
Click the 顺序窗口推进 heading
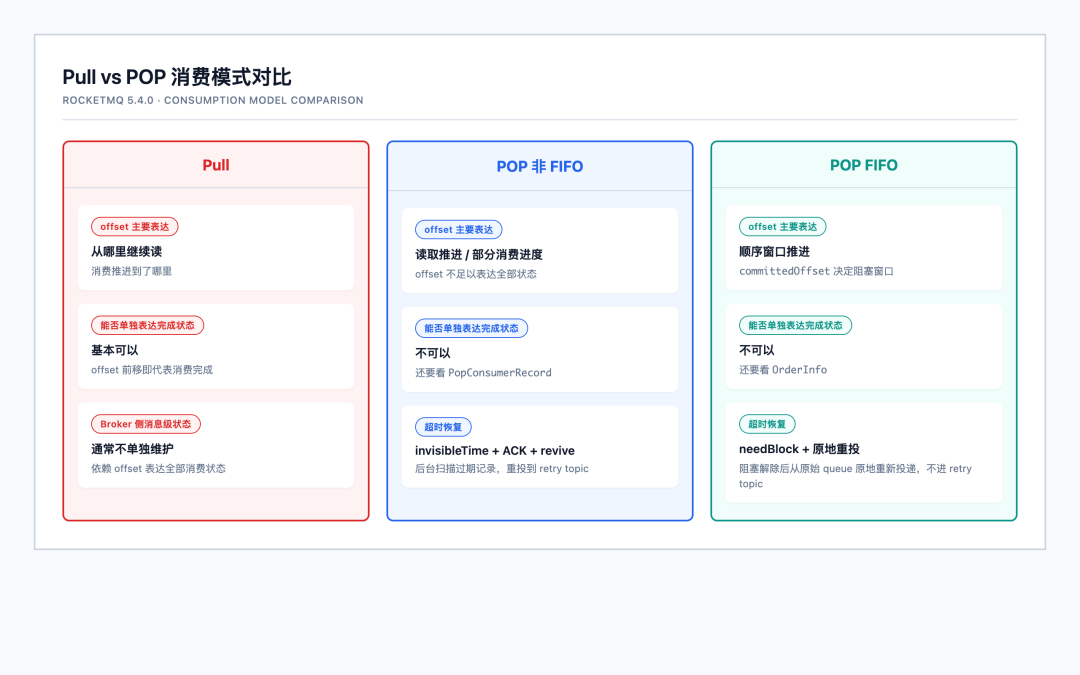[x=774, y=251]
